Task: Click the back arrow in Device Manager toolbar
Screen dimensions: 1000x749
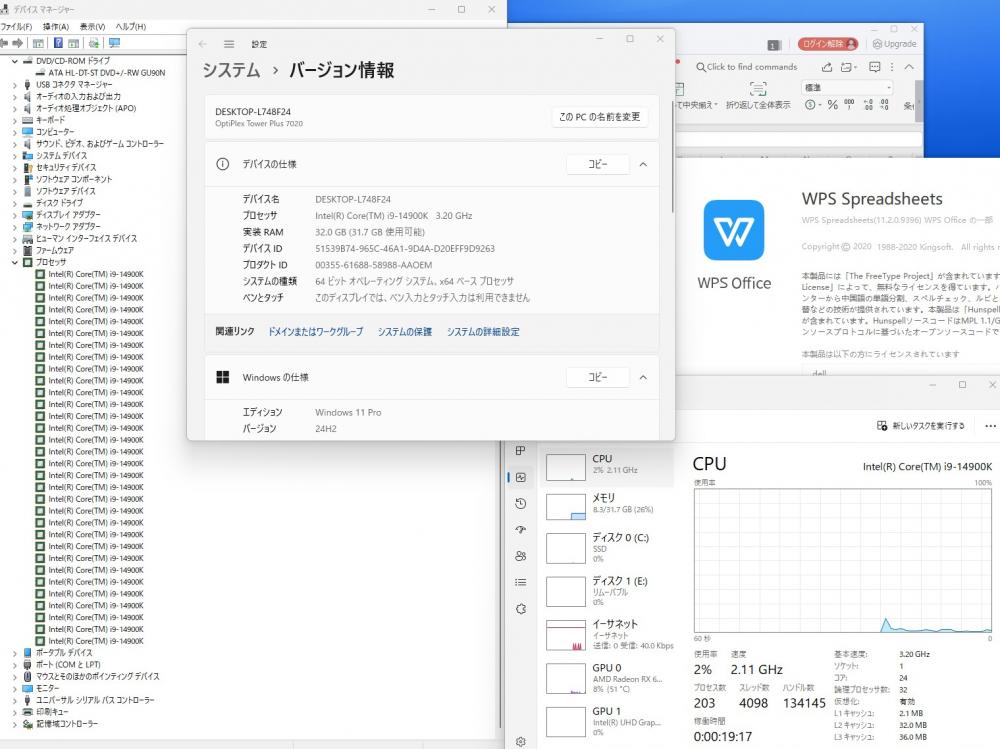Action: coord(4,43)
